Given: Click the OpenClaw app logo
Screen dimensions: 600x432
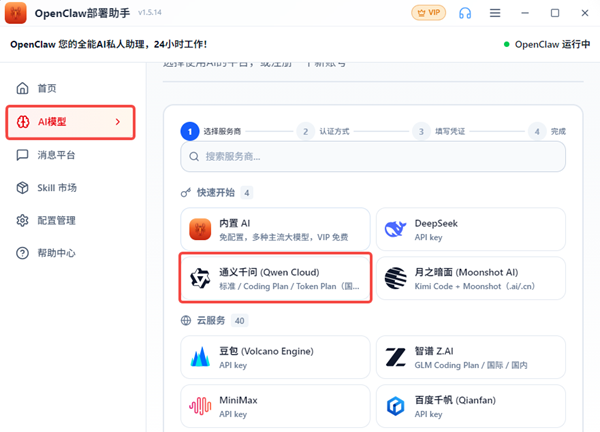Looking at the screenshot, I should point(16,13).
